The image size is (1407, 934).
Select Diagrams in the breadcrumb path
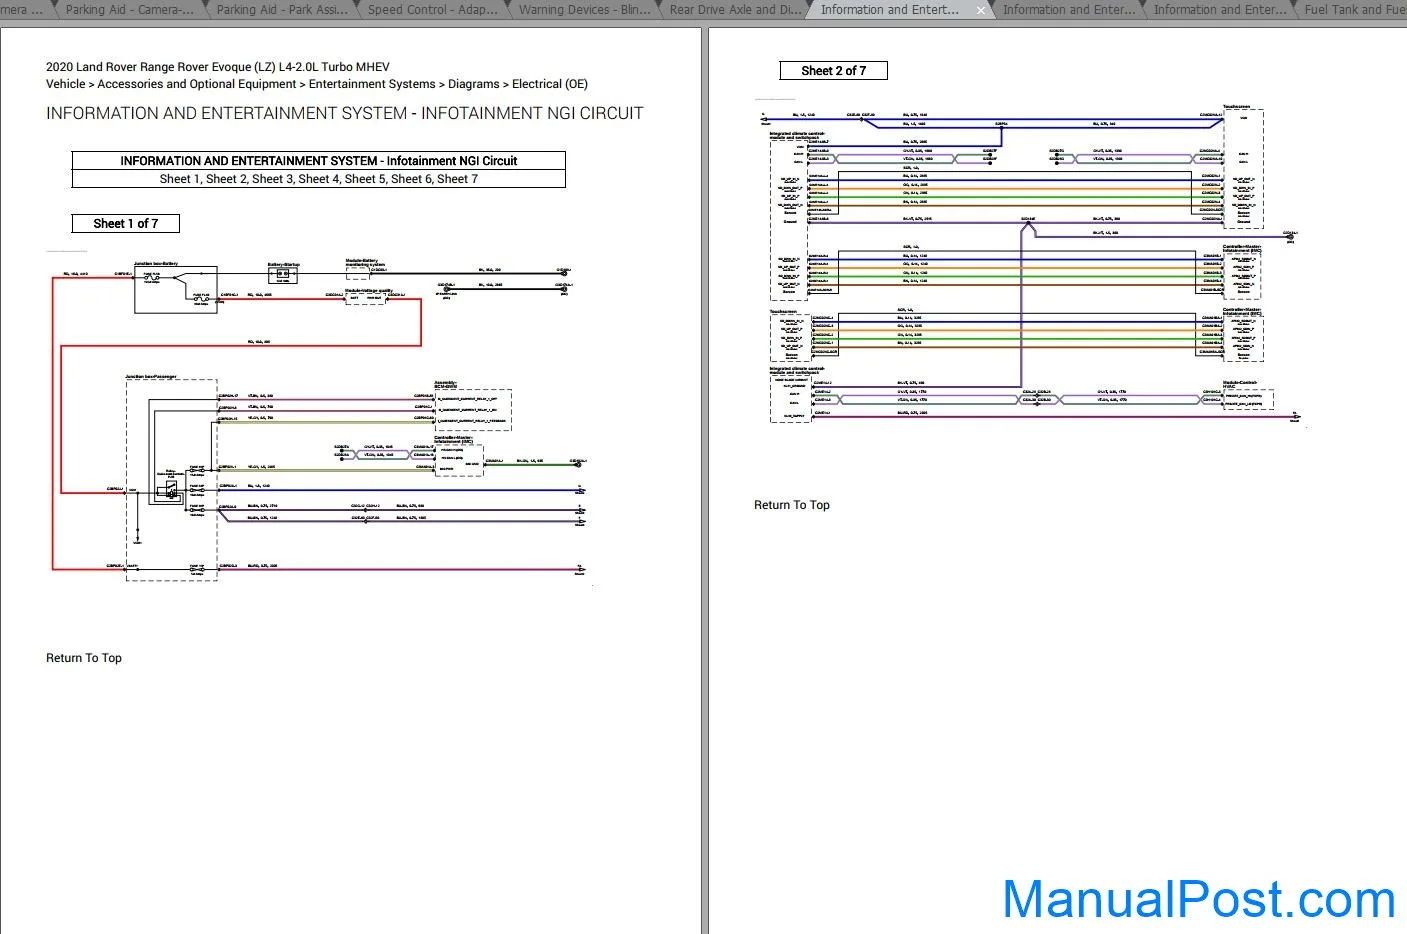pyautogui.click(x=474, y=84)
